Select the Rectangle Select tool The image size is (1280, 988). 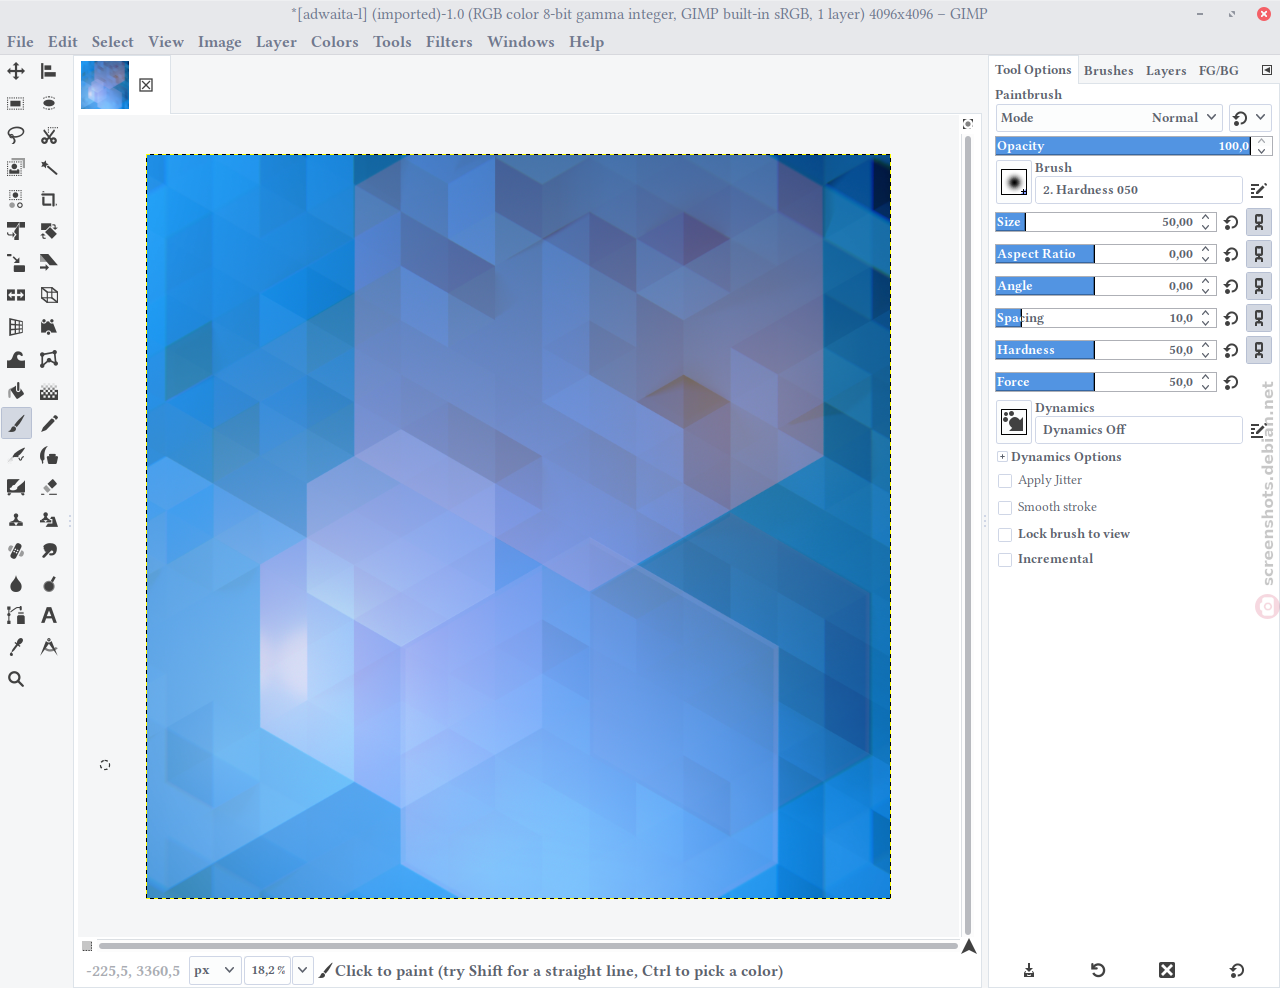click(16, 103)
